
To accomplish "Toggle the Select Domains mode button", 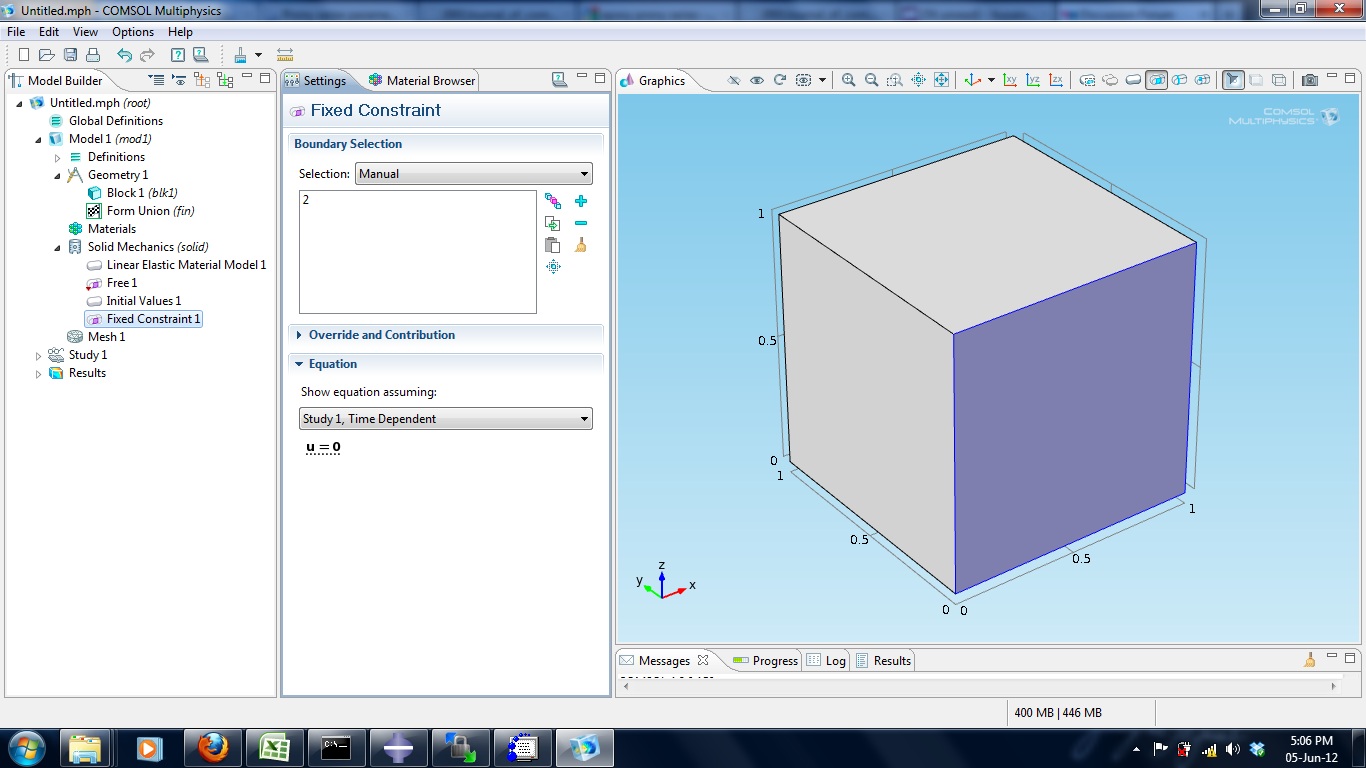I will coord(1134,80).
